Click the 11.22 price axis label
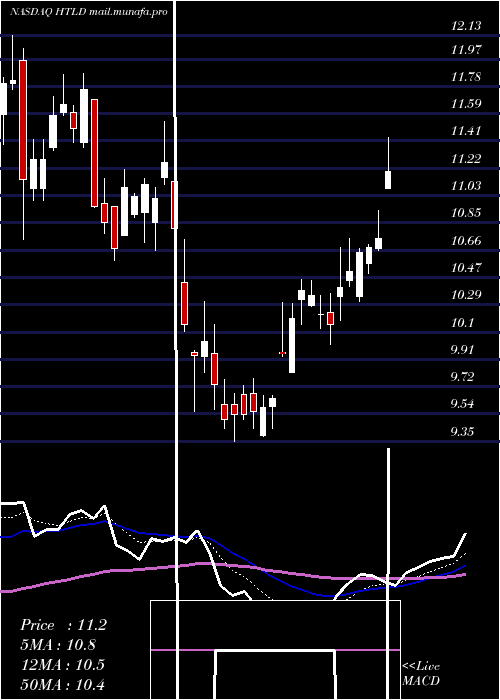Viewport: 500px width, 700px height. [x=466, y=158]
